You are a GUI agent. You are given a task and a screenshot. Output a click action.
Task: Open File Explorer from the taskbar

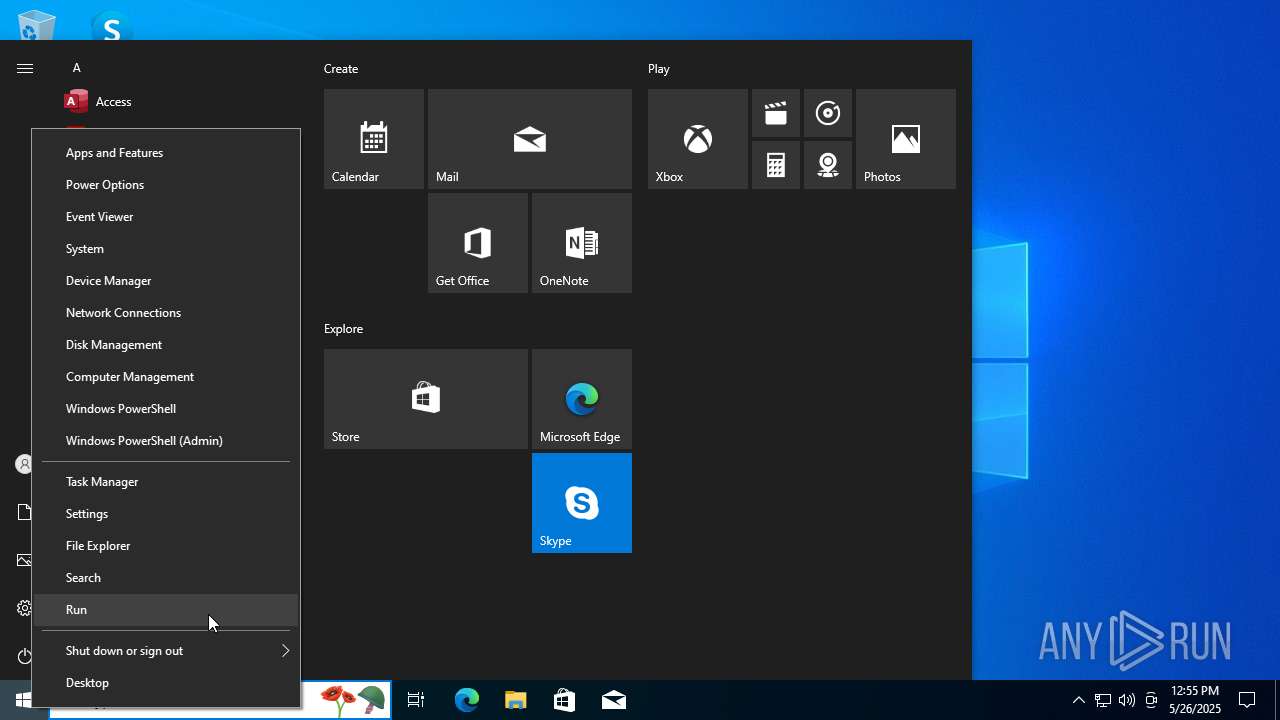(x=515, y=700)
